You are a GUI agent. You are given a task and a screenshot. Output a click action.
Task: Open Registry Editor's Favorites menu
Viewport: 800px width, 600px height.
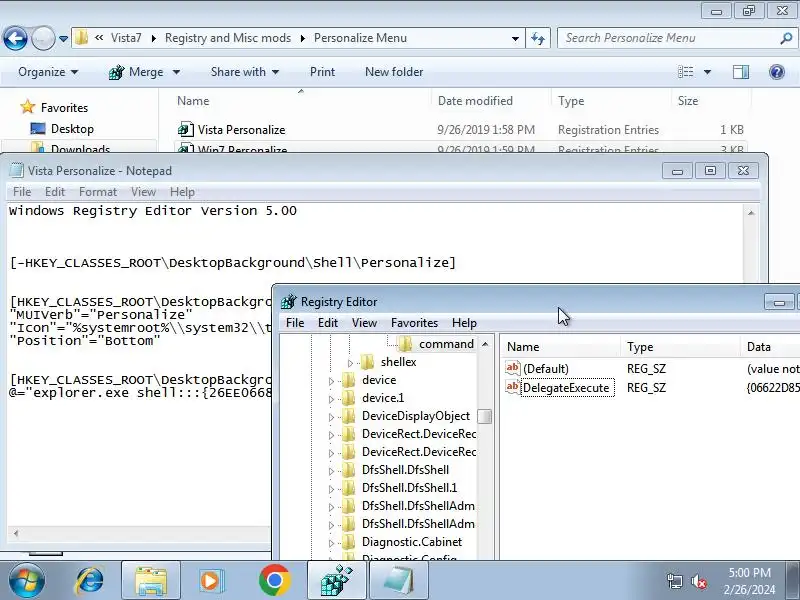[414, 323]
